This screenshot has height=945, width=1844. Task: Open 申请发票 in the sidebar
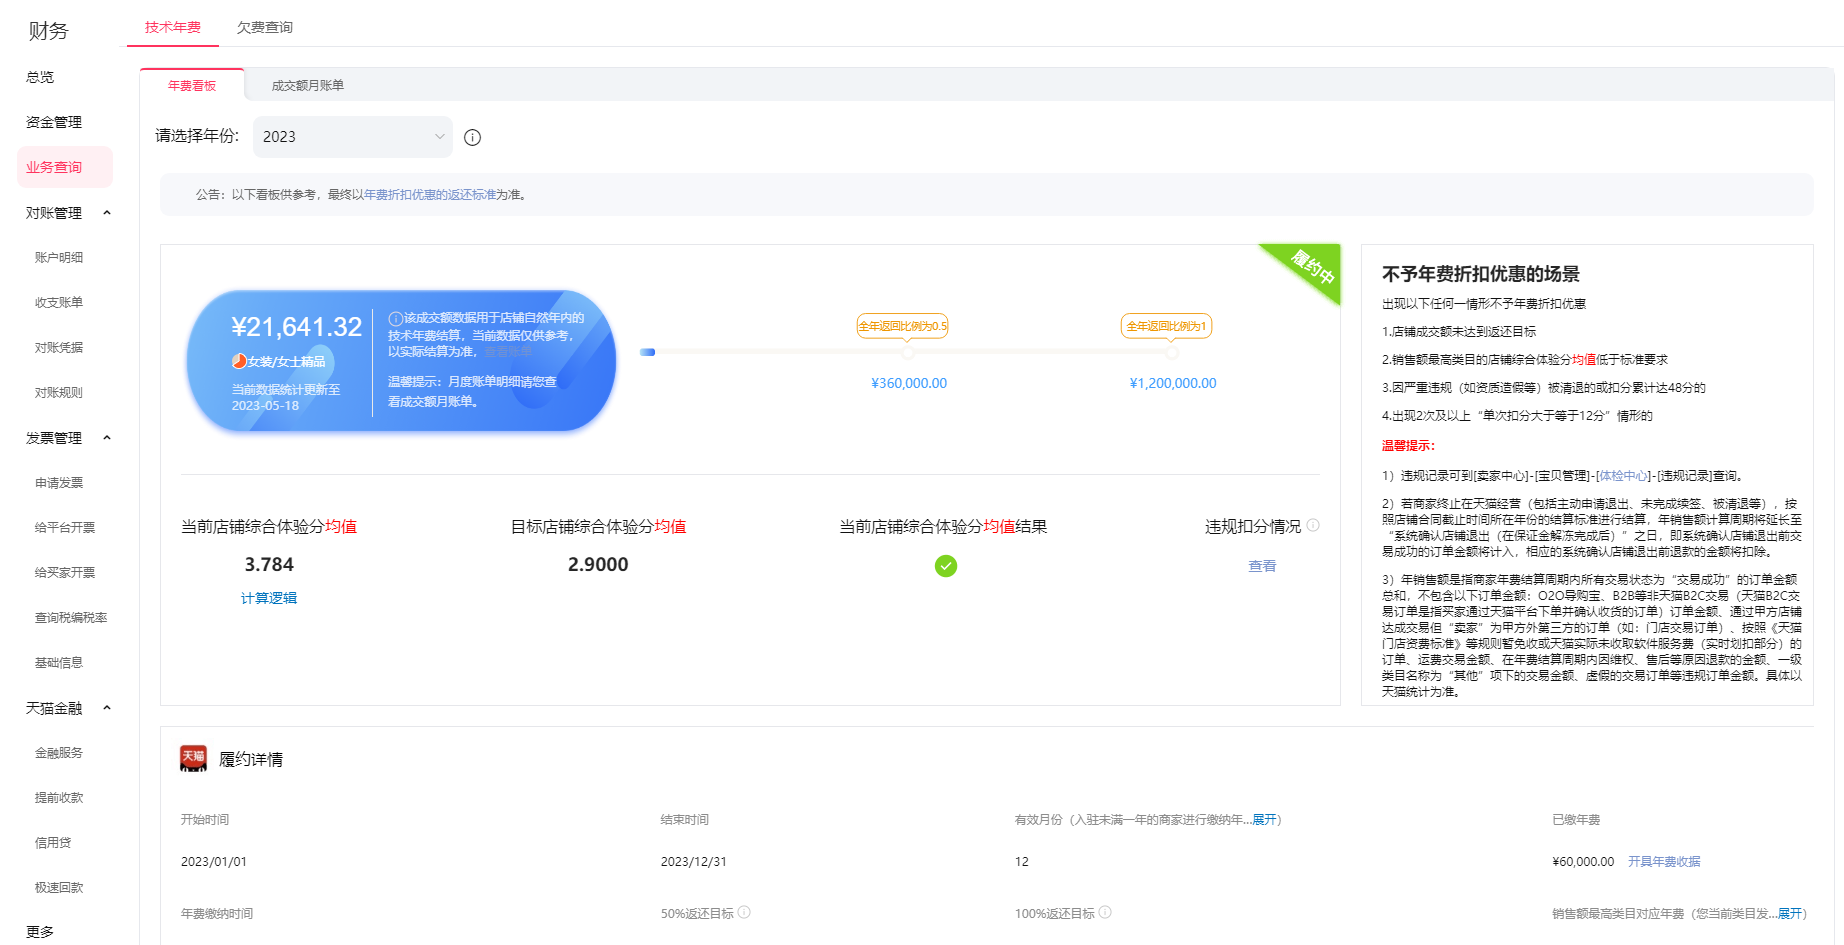tap(59, 482)
